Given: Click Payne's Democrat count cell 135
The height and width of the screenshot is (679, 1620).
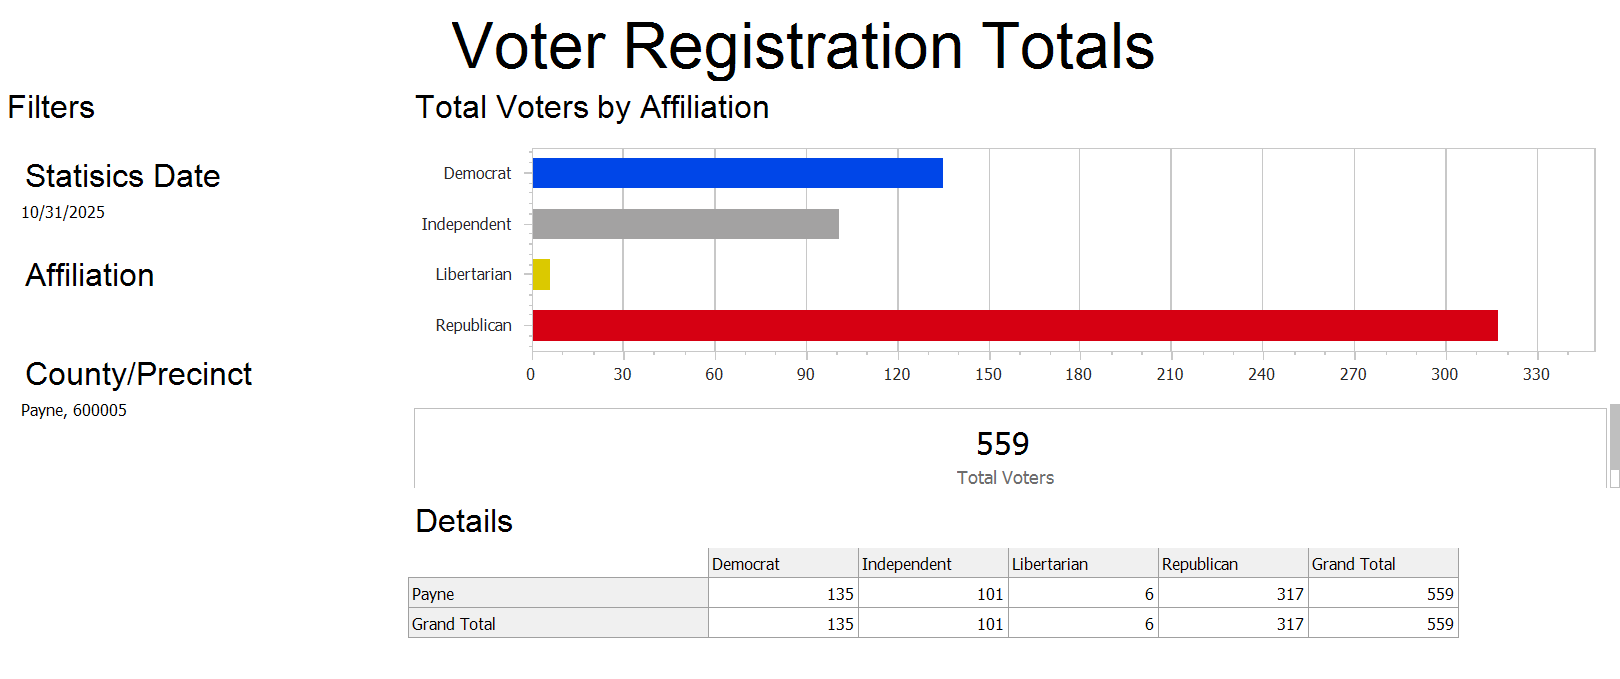Looking at the screenshot, I should click(782, 594).
